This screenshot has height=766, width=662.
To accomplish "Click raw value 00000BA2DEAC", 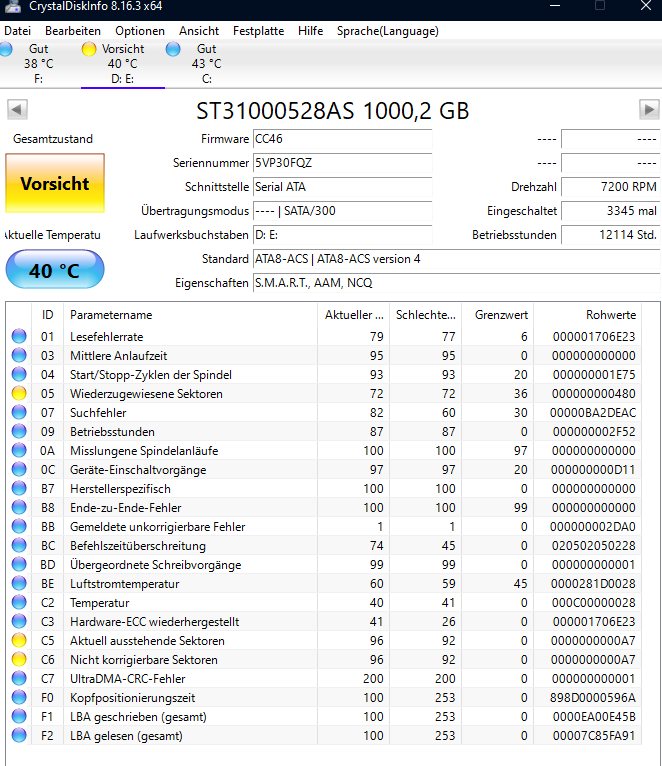I will tap(593, 413).
